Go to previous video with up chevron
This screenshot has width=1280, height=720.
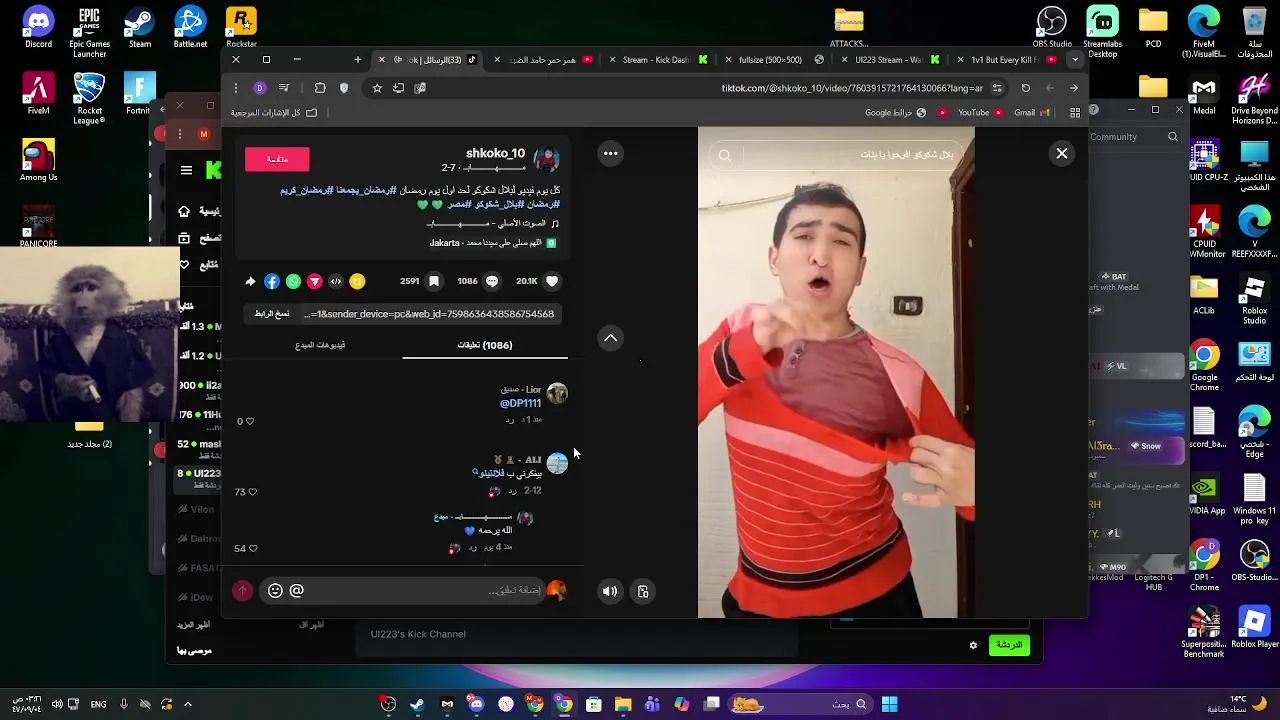(610, 338)
